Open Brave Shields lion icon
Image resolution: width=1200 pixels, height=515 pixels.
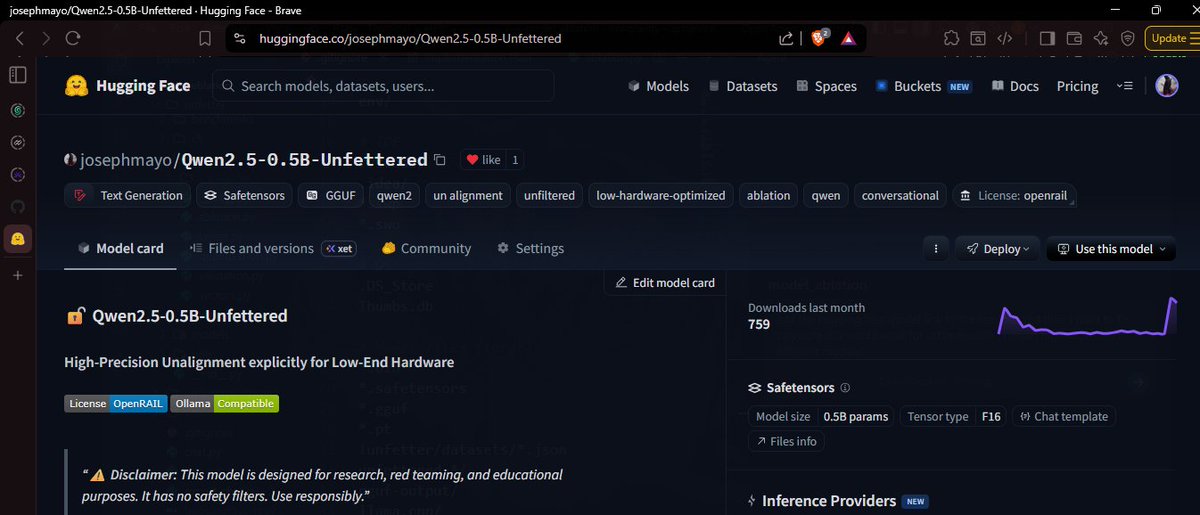click(817, 38)
